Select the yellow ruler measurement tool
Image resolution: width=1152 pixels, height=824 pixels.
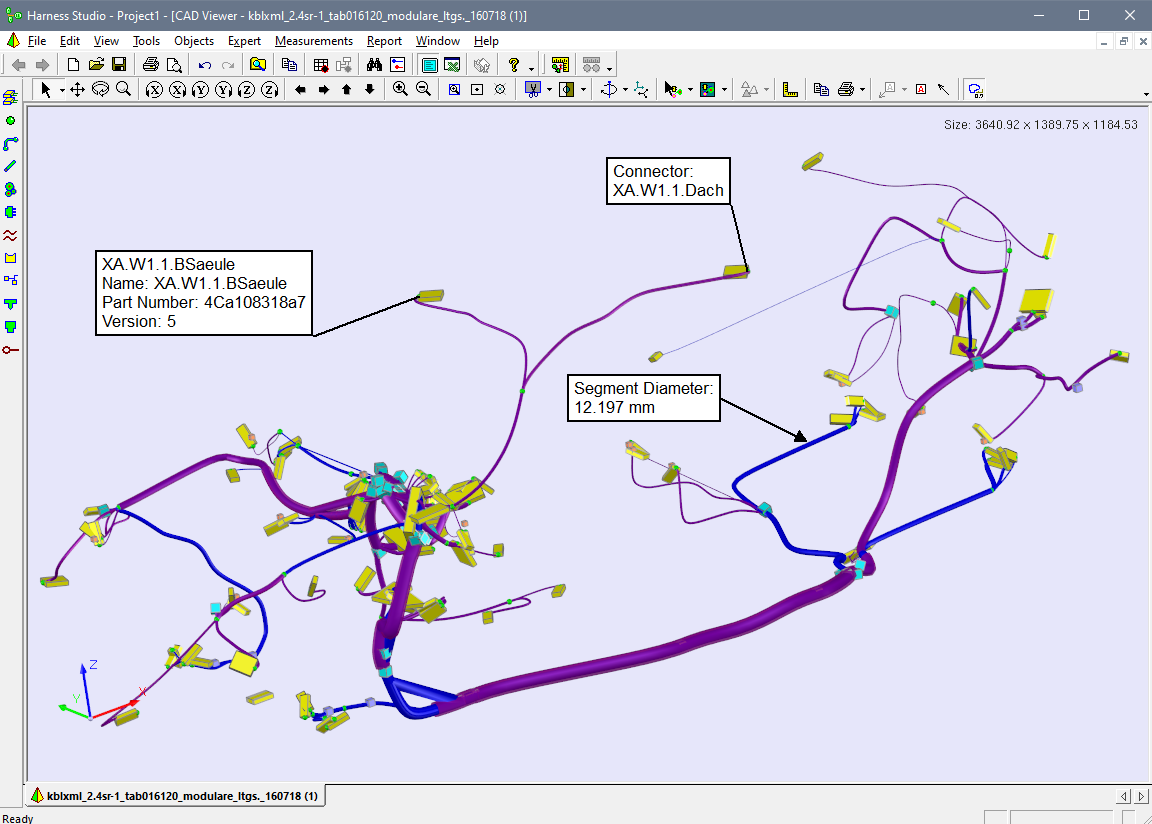point(559,64)
